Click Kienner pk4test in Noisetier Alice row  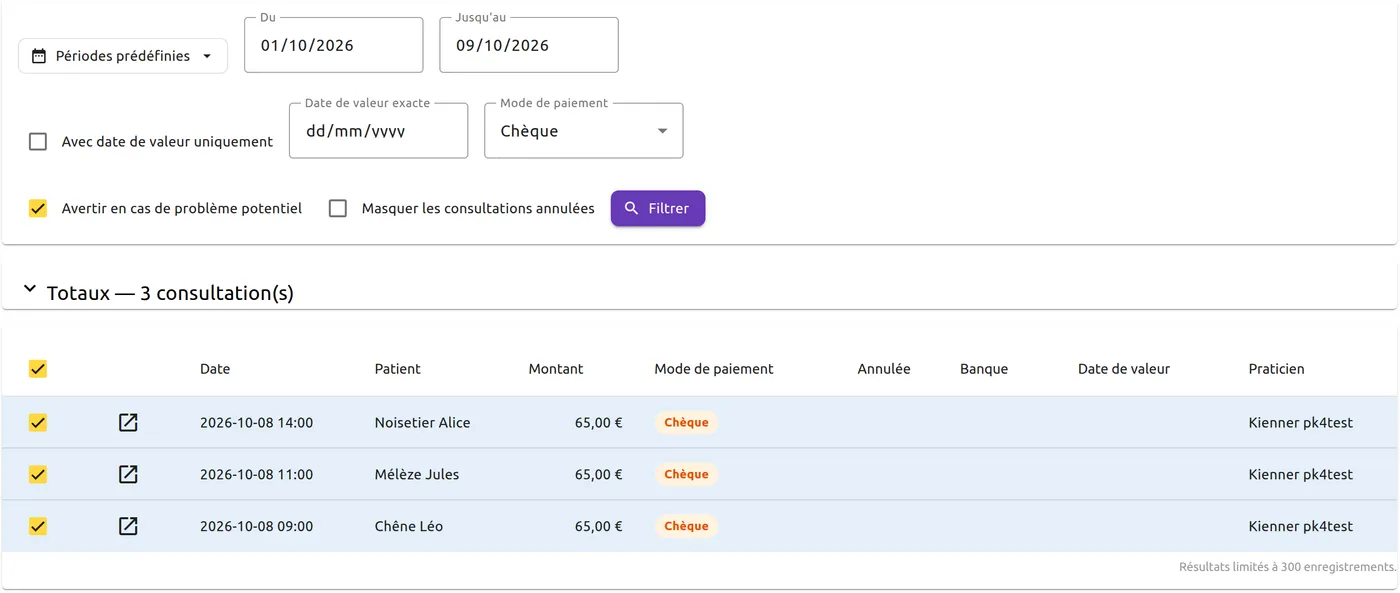(x=1301, y=423)
